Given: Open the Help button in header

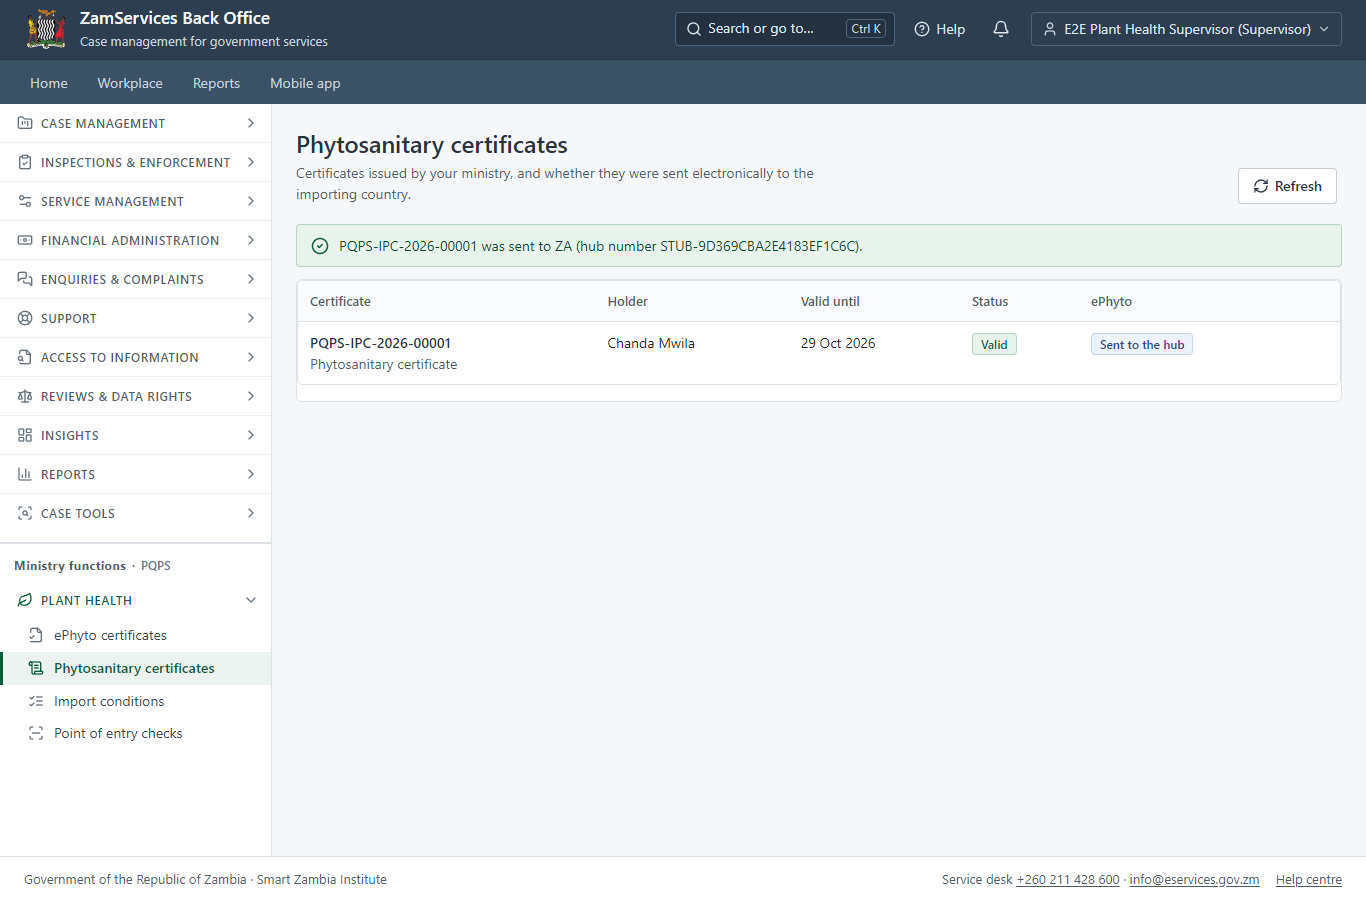Looking at the screenshot, I should (940, 29).
